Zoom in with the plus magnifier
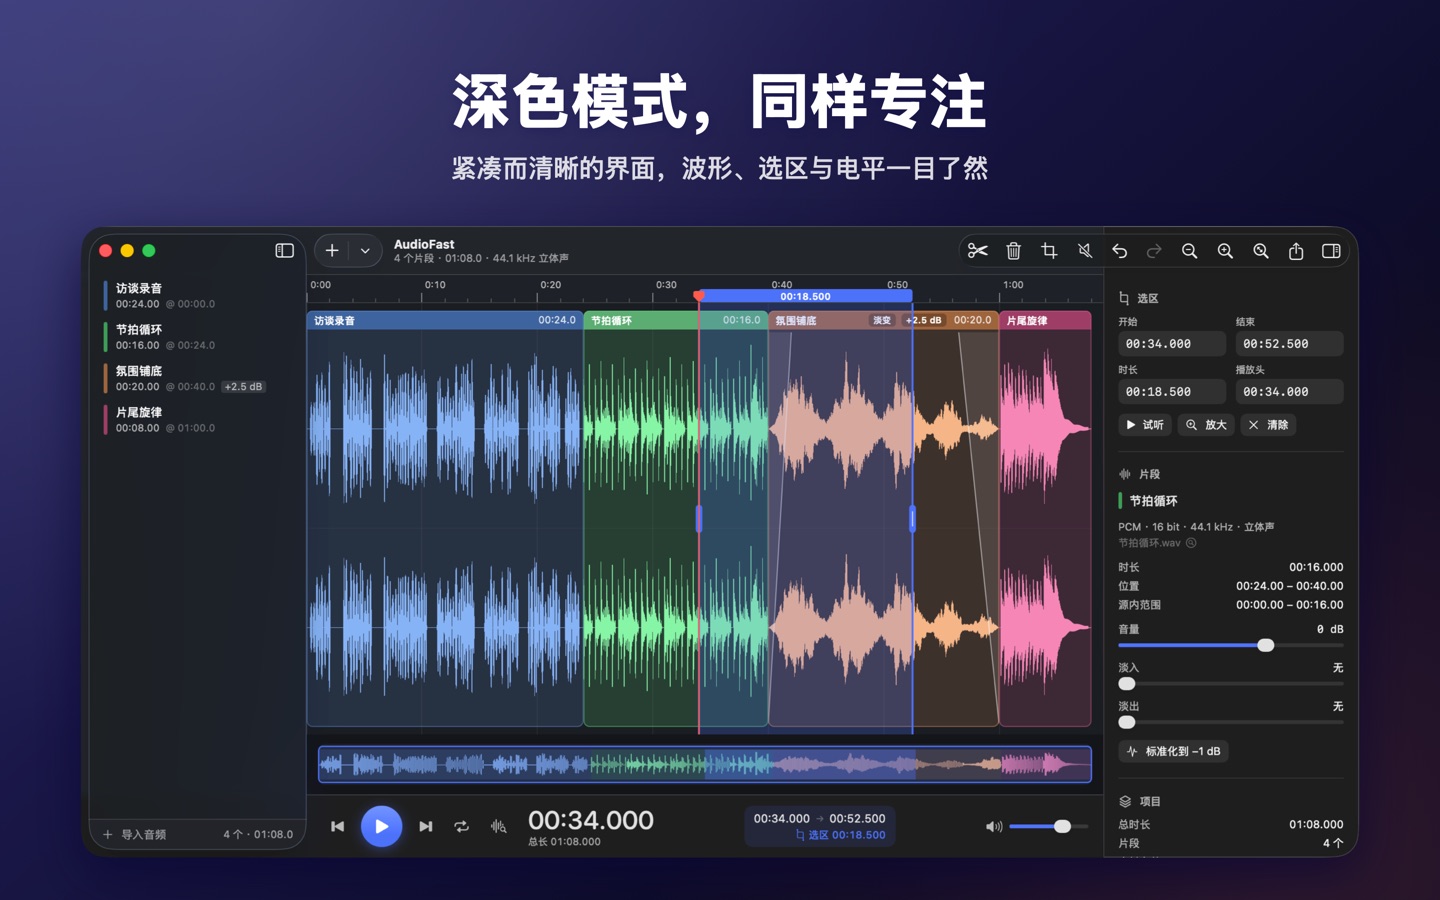This screenshot has width=1440, height=900. [1225, 251]
